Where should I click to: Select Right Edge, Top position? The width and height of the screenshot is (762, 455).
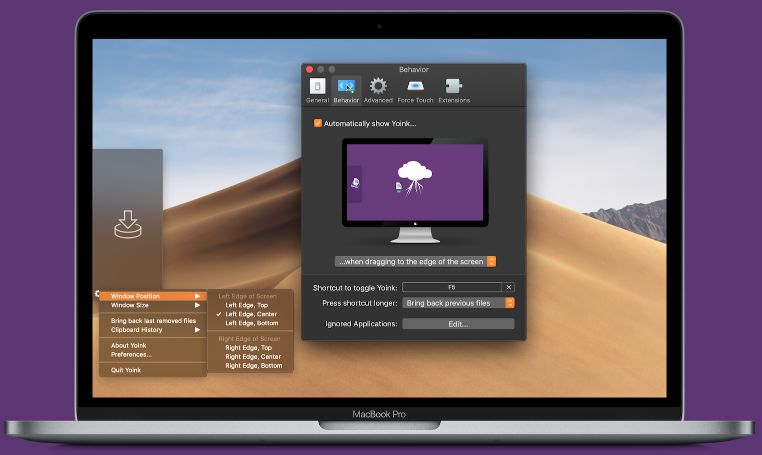(250, 348)
